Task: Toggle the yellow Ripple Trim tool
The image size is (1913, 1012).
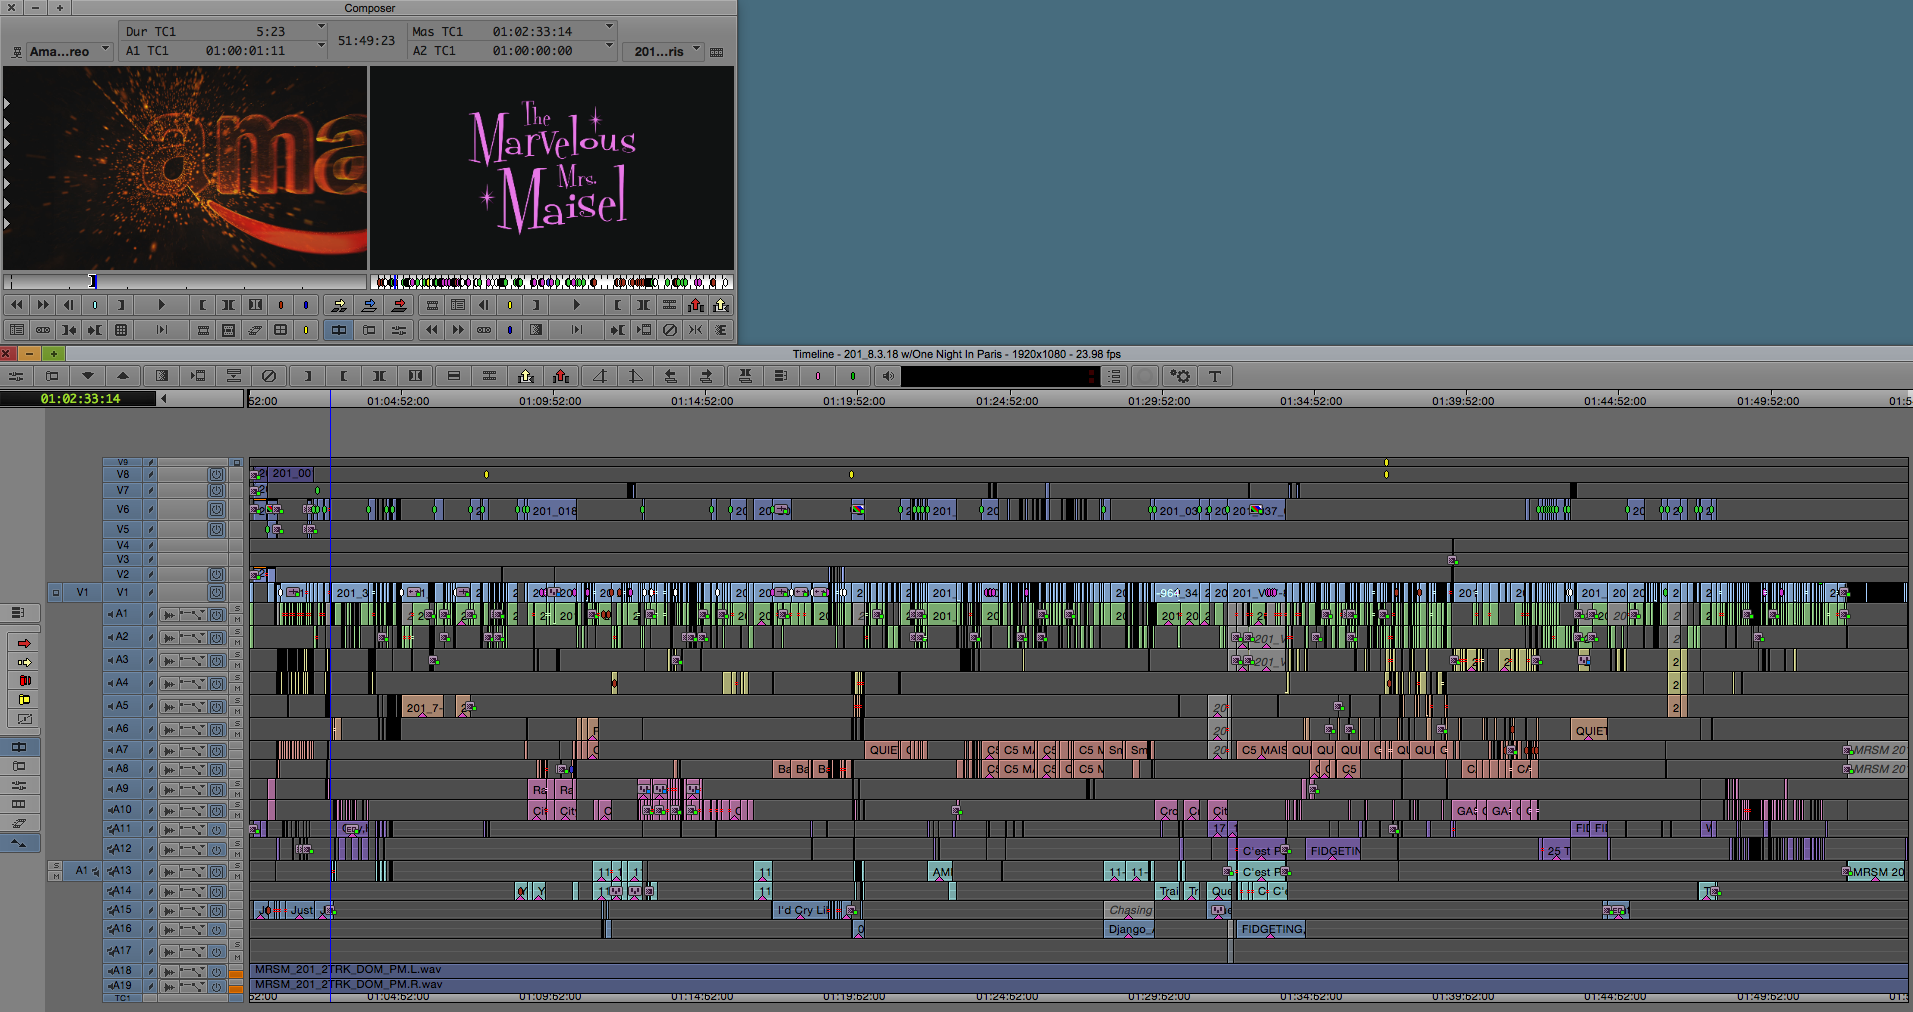Action: (x=24, y=700)
